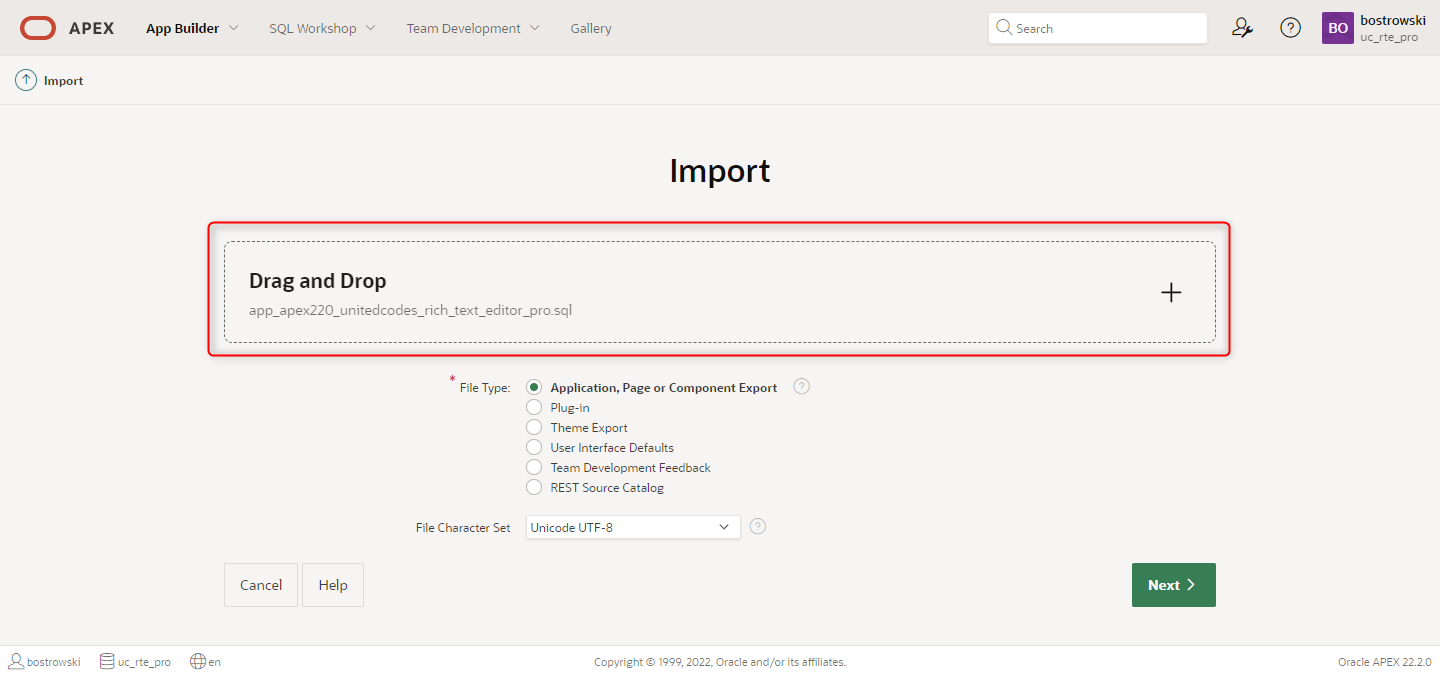Click the Help button beside Cancel
This screenshot has width=1440, height=678.
pyautogui.click(x=333, y=585)
